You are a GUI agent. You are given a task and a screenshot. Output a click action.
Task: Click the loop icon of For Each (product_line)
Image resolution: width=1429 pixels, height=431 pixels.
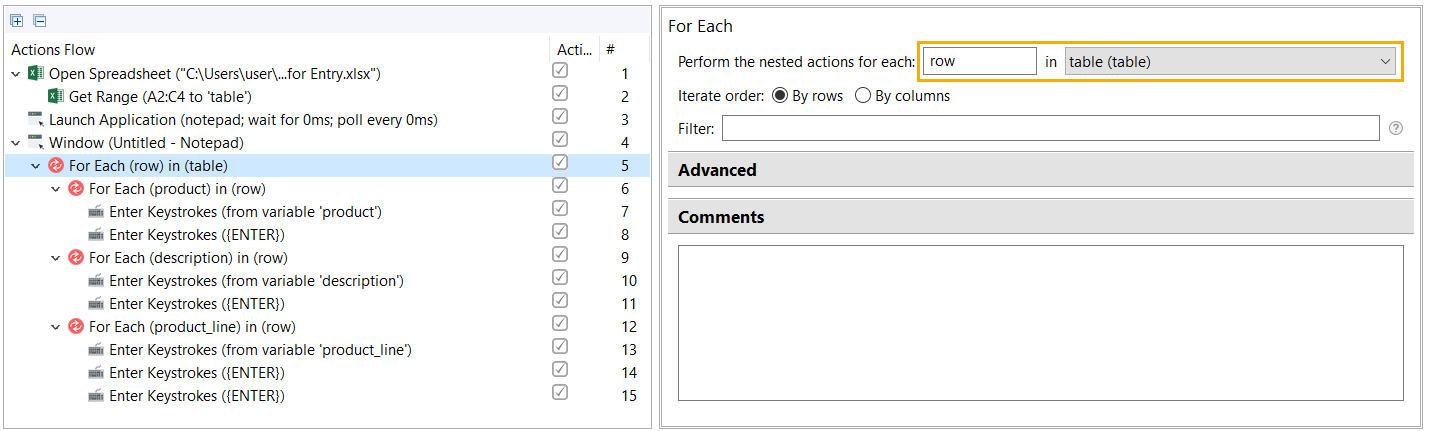coord(76,327)
